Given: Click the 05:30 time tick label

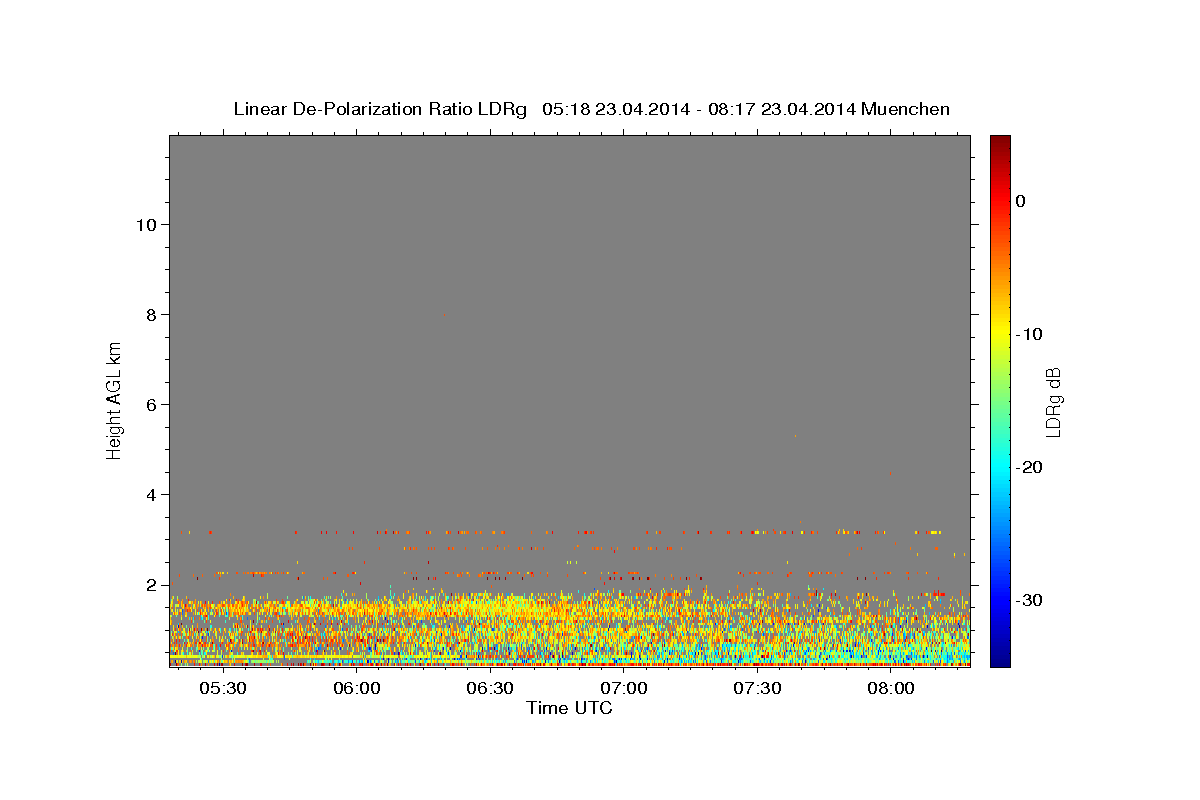Looking at the screenshot, I should [x=223, y=689].
